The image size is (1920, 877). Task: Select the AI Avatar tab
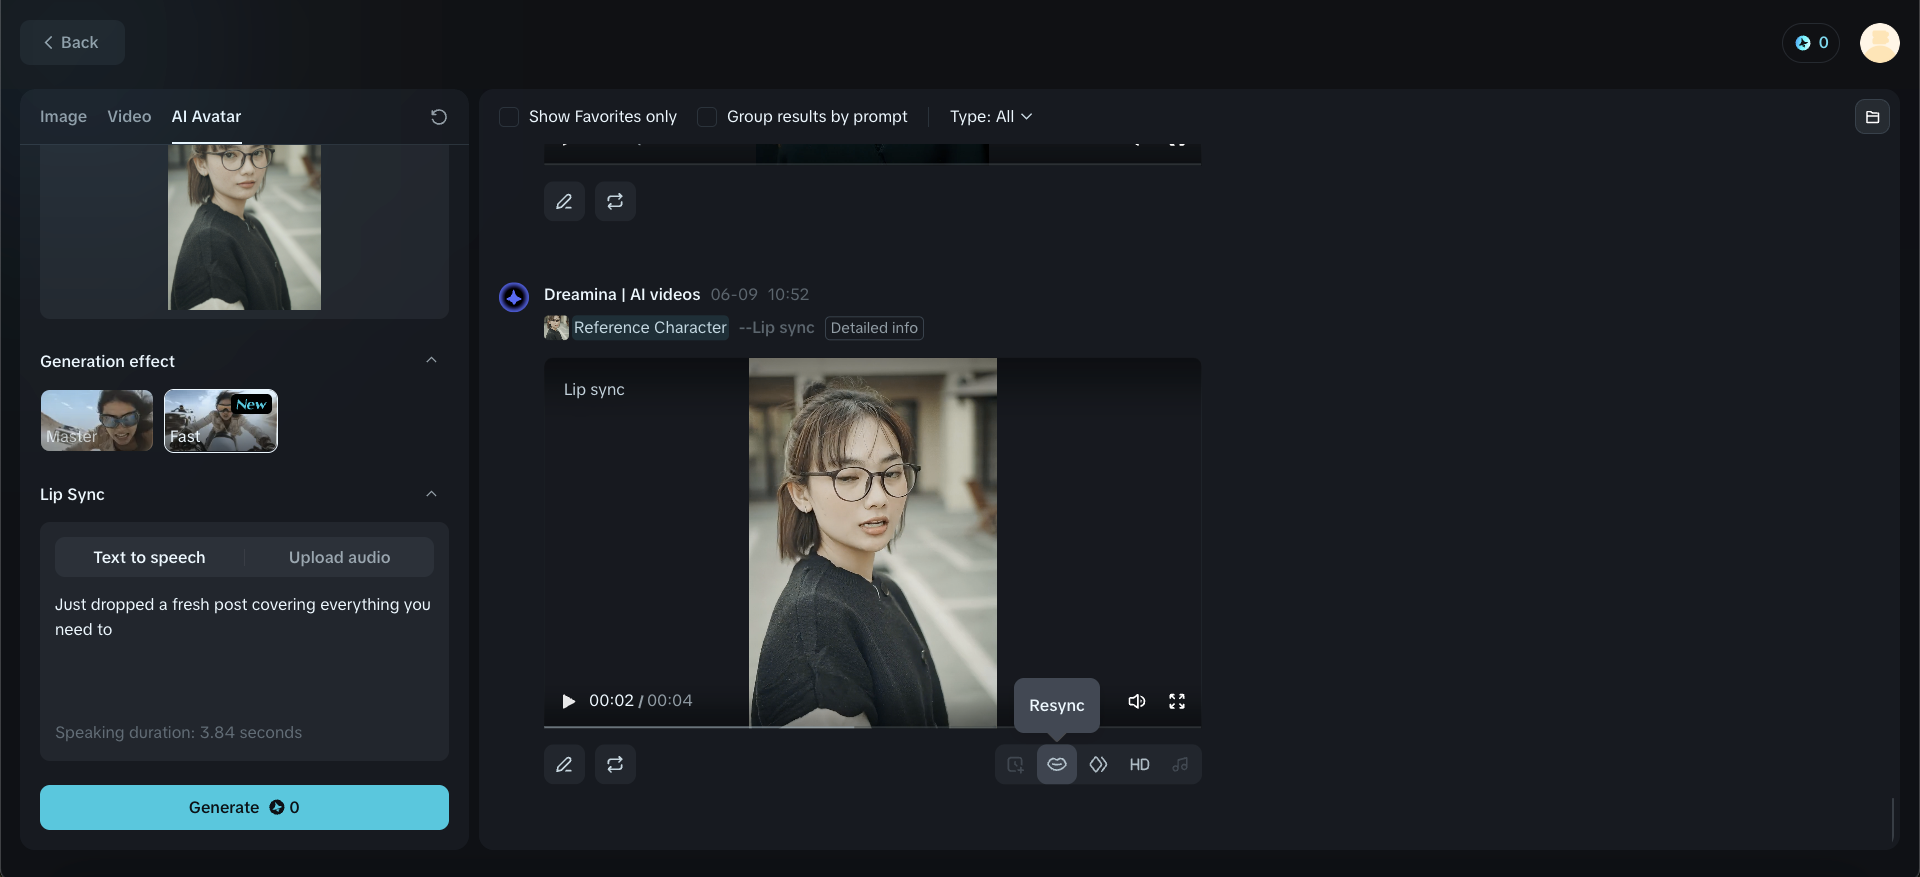(206, 117)
